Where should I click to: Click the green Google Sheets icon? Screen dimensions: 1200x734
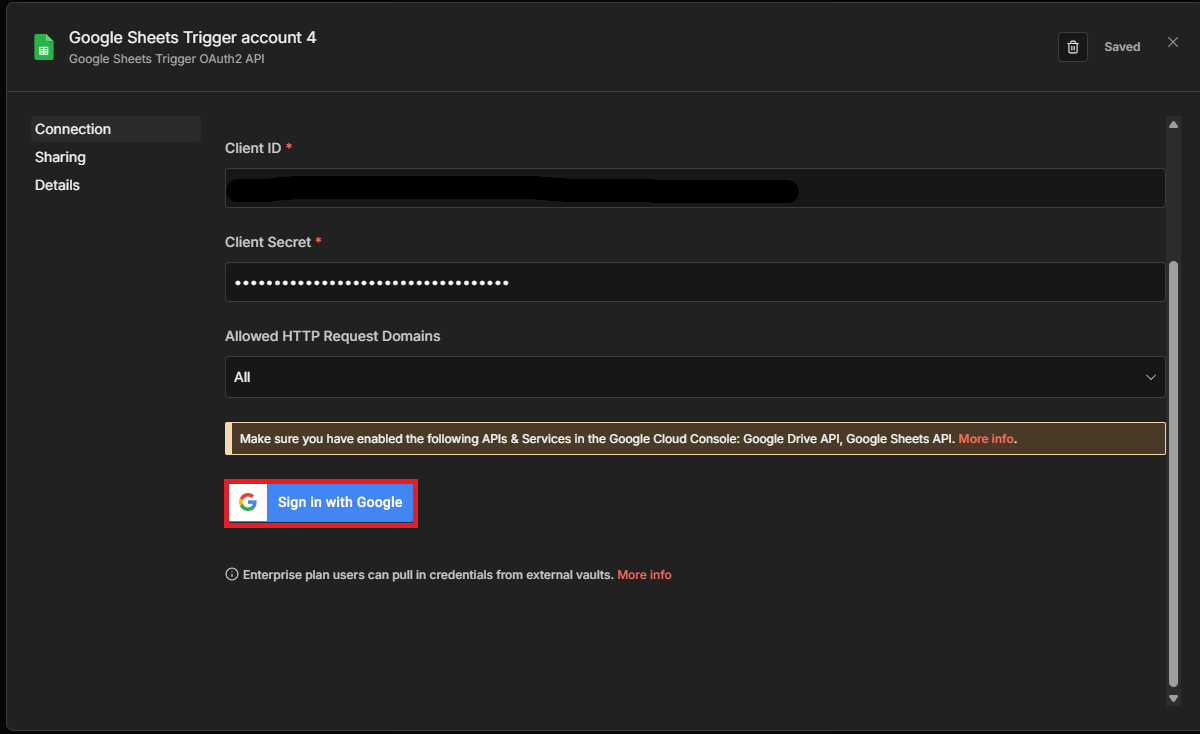click(x=44, y=47)
